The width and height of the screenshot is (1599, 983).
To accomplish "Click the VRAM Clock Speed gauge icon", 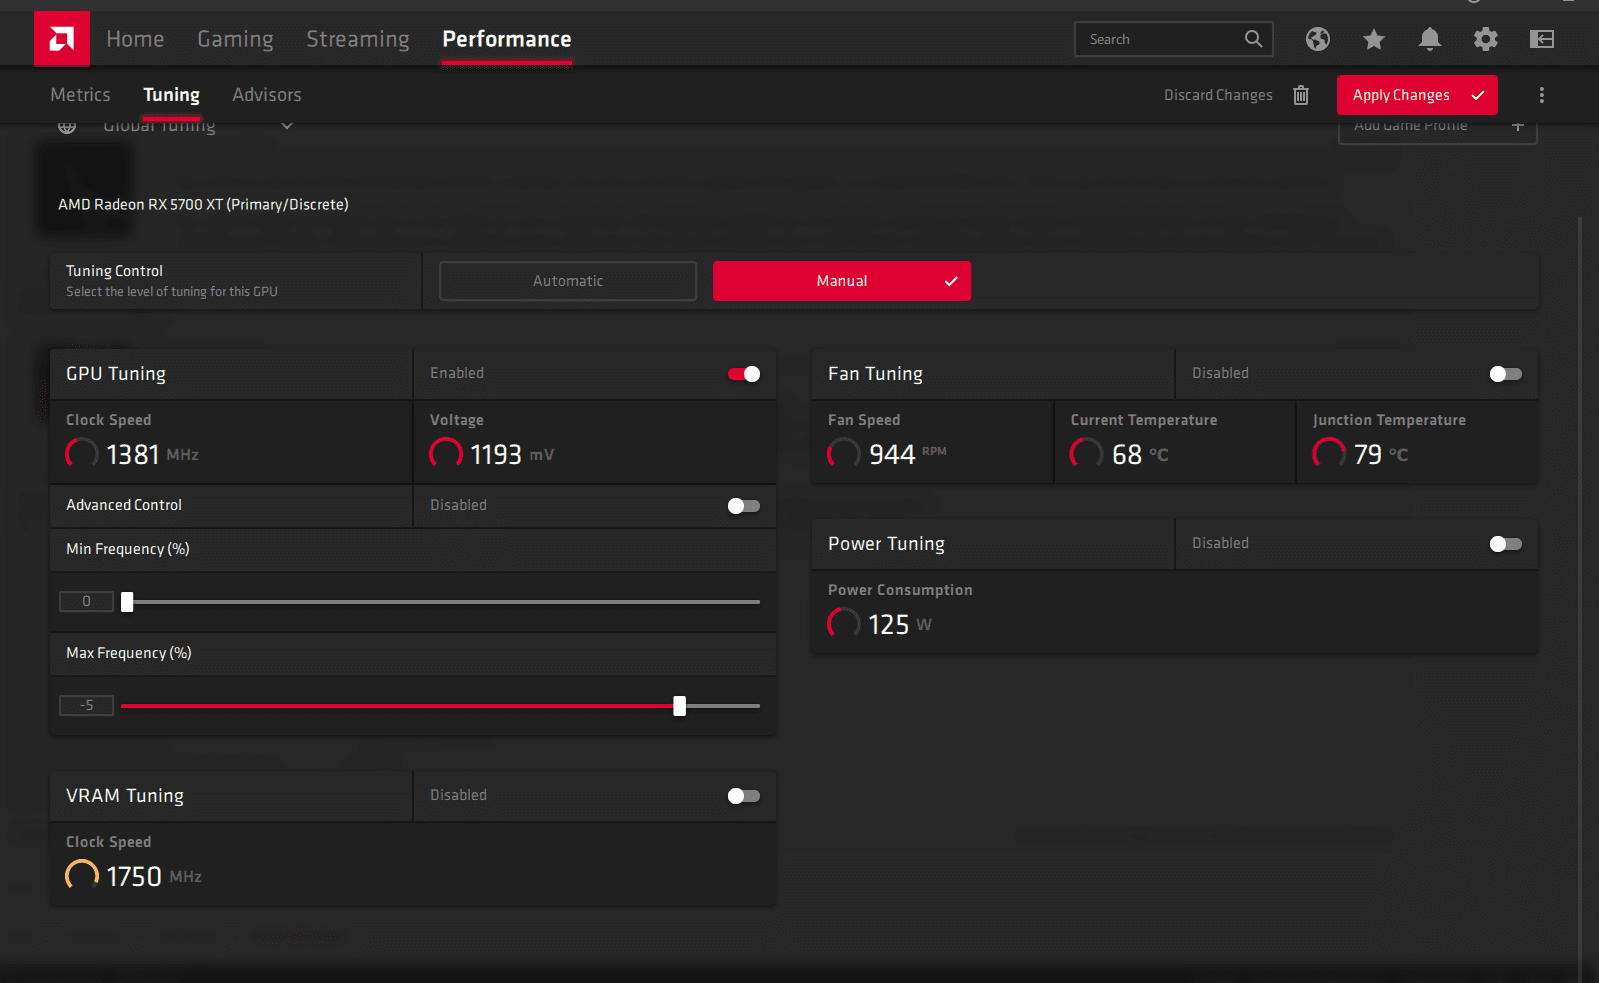I will [x=82, y=876].
